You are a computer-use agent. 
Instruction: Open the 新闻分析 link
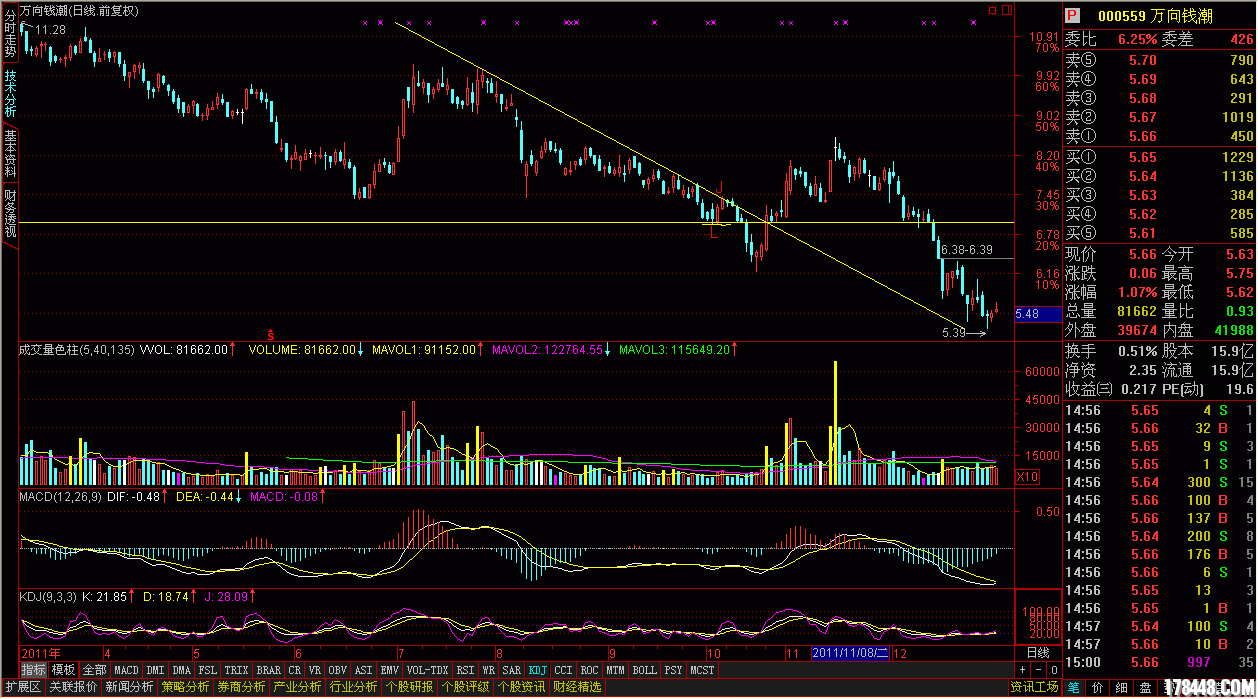[x=130, y=687]
